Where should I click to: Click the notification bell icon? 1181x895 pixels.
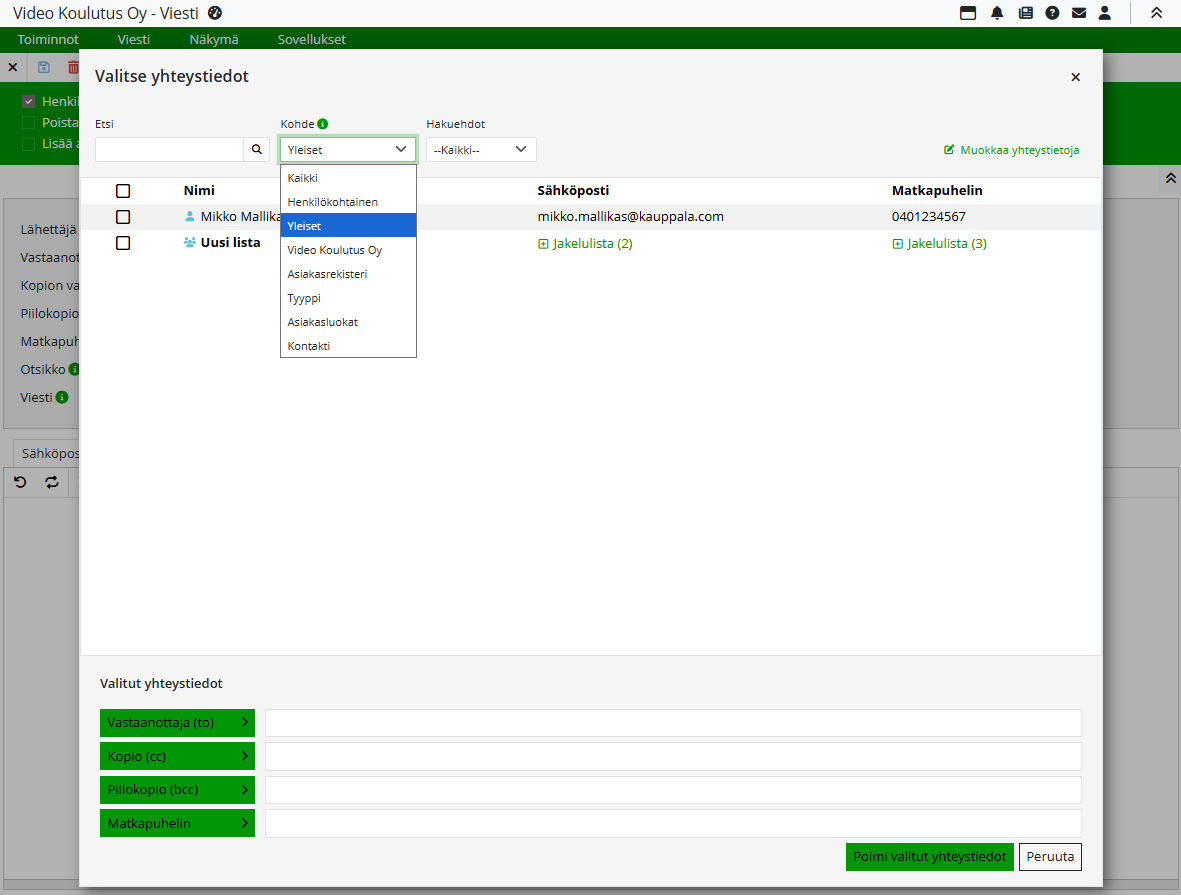tap(997, 13)
